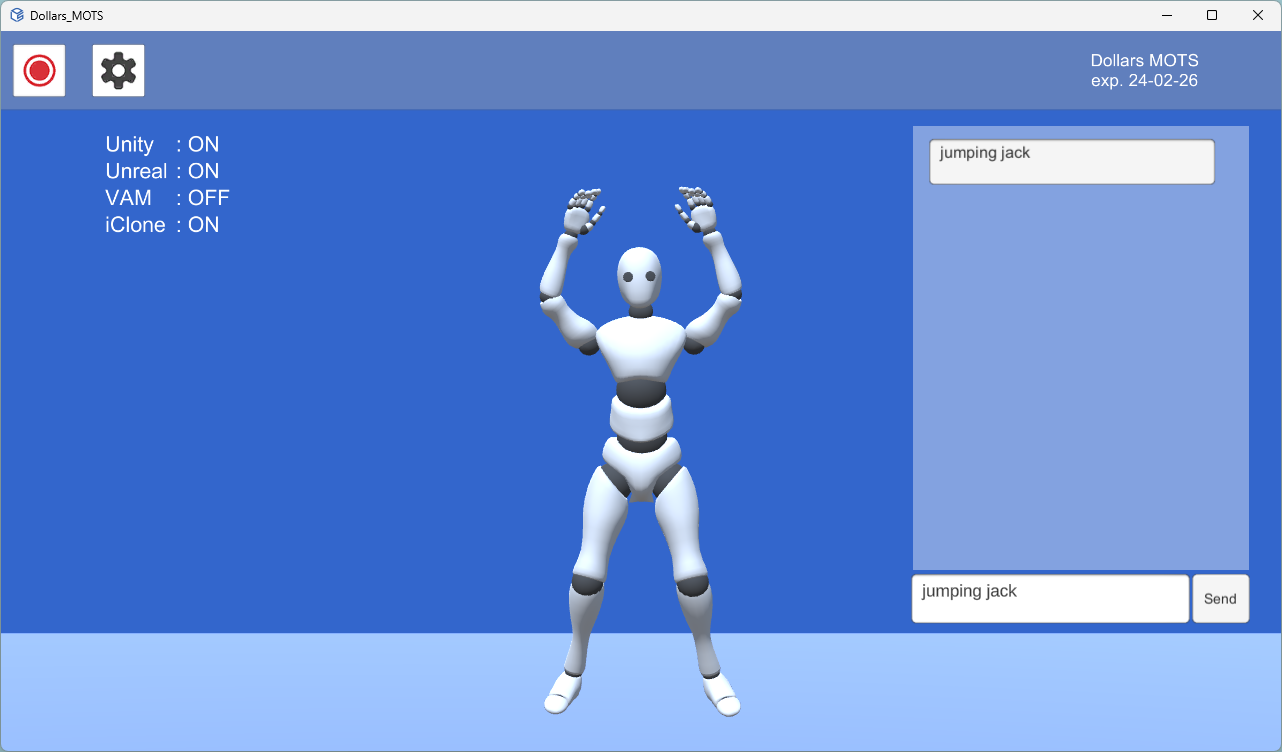The width and height of the screenshot is (1282, 752).
Task: Click the Dollars MOTS expiry date text
Action: click(x=1144, y=81)
